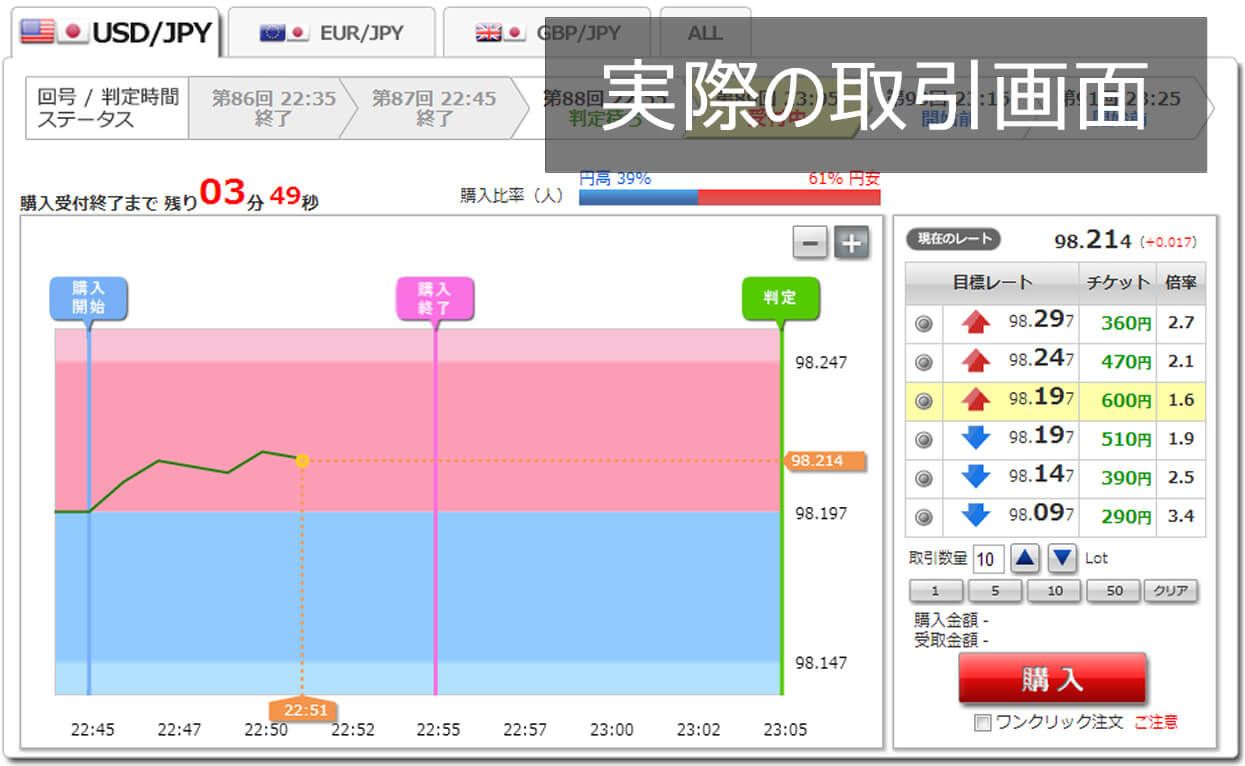Select radio for down 98.097 target
Image resolution: width=1245 pixels, height=766 pixels.
[x=924, y=517]
